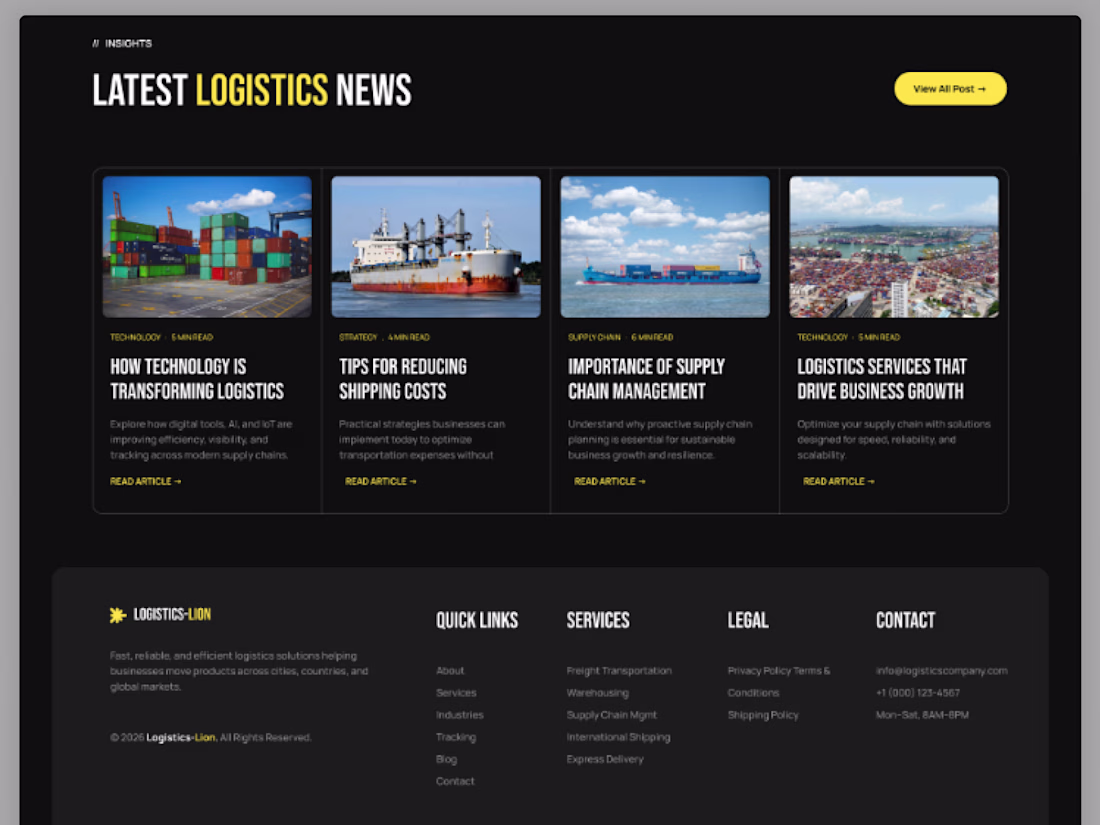Read Article link under Reducing Shipping Costs
Image resolution: width=1100 pixels, height=825 pixels.
pyautogui.click(x=380, y=481)
